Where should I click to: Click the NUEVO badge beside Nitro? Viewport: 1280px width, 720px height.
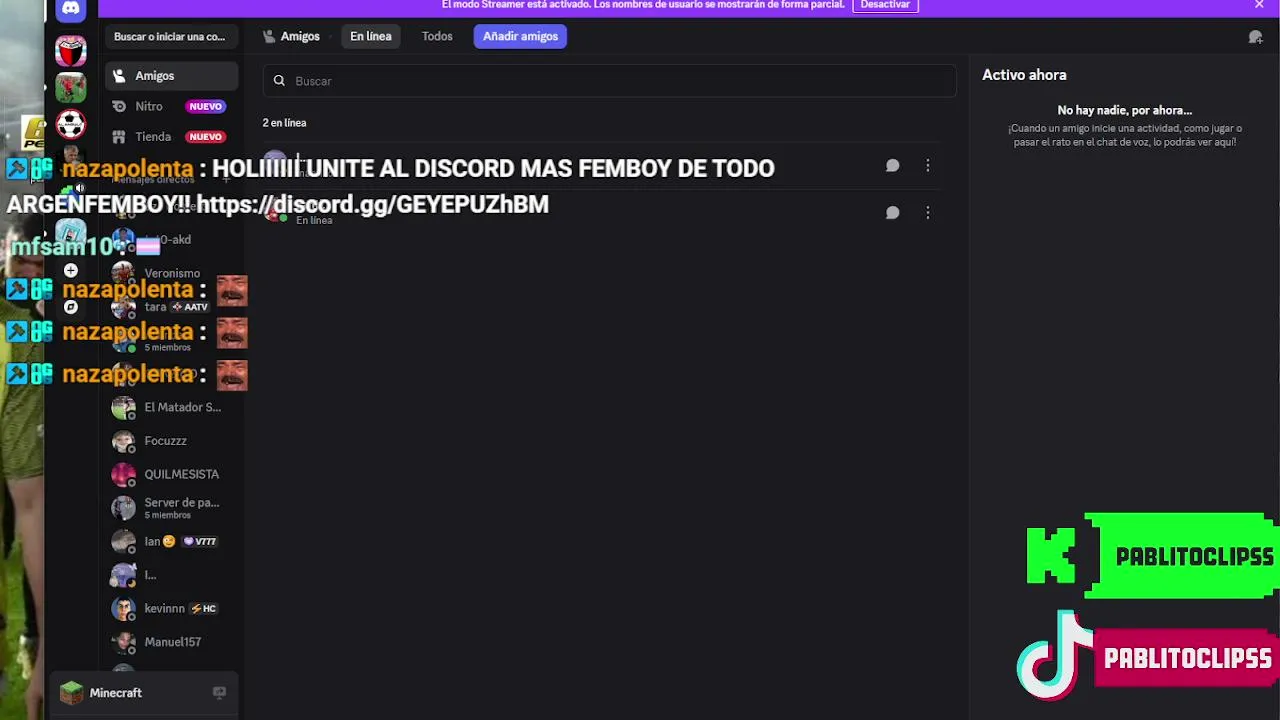pos(205,106)
